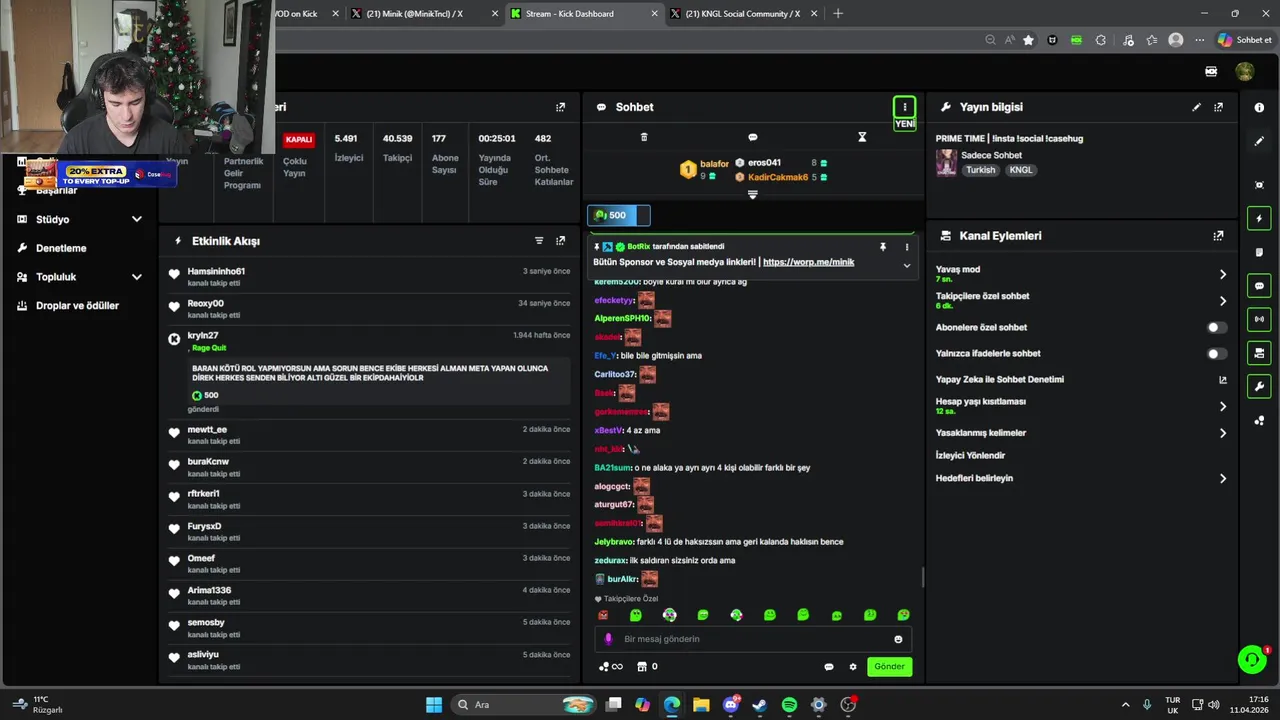
Task: Edit stream info with pencil in Yayın bilgisi
Action: (x=1197, y=107)
